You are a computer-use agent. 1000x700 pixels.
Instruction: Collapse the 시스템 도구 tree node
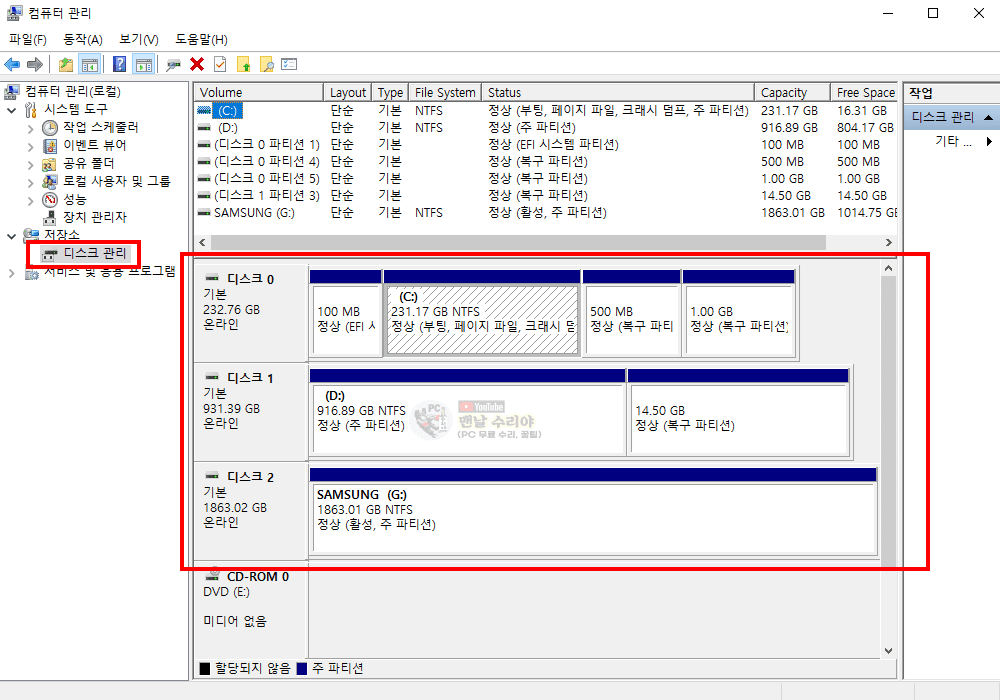[x=12, y=110]
